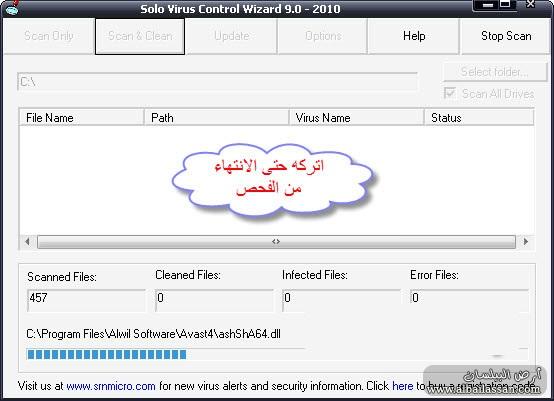The height and width of the screenshot is (401, 554).
Task: Click the scan progress bar
Action: (277, 354)
